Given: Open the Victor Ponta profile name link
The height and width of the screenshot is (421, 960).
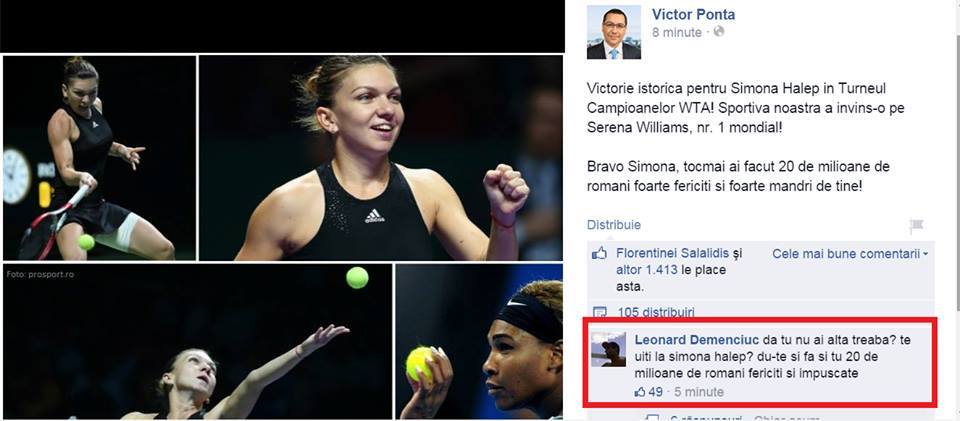Looking at the screenshot, I should (x=693, y=15).
